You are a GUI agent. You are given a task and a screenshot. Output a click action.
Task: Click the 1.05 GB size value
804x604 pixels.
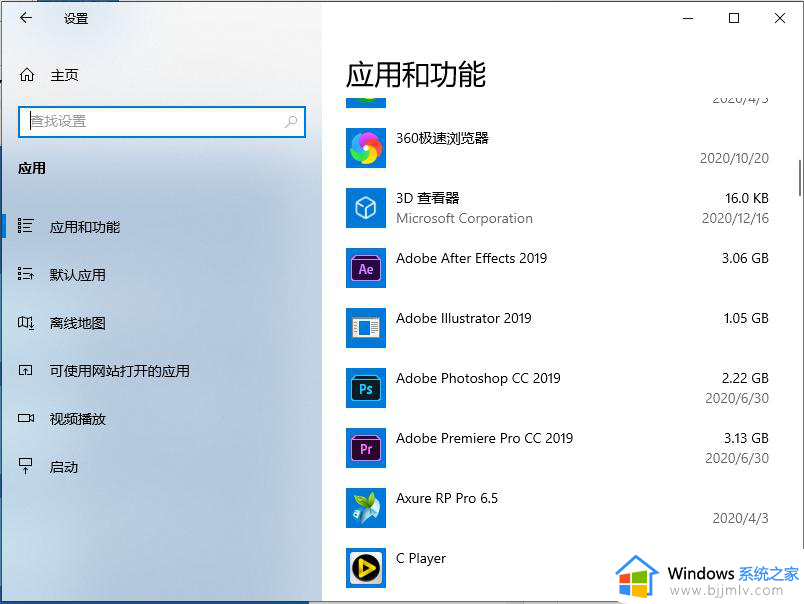click(x=746, y=318)
